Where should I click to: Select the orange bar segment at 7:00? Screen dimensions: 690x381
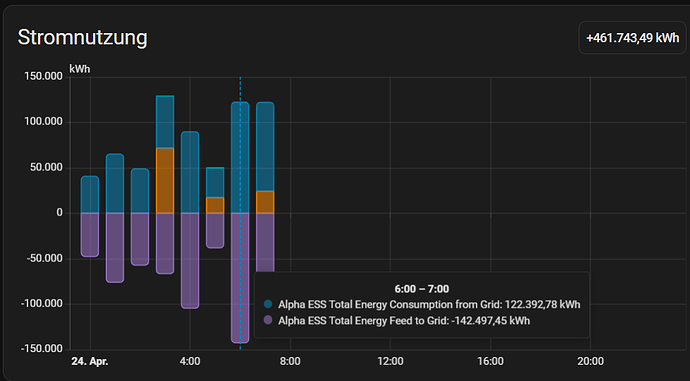pyautogui.click(x=265, y=202)
